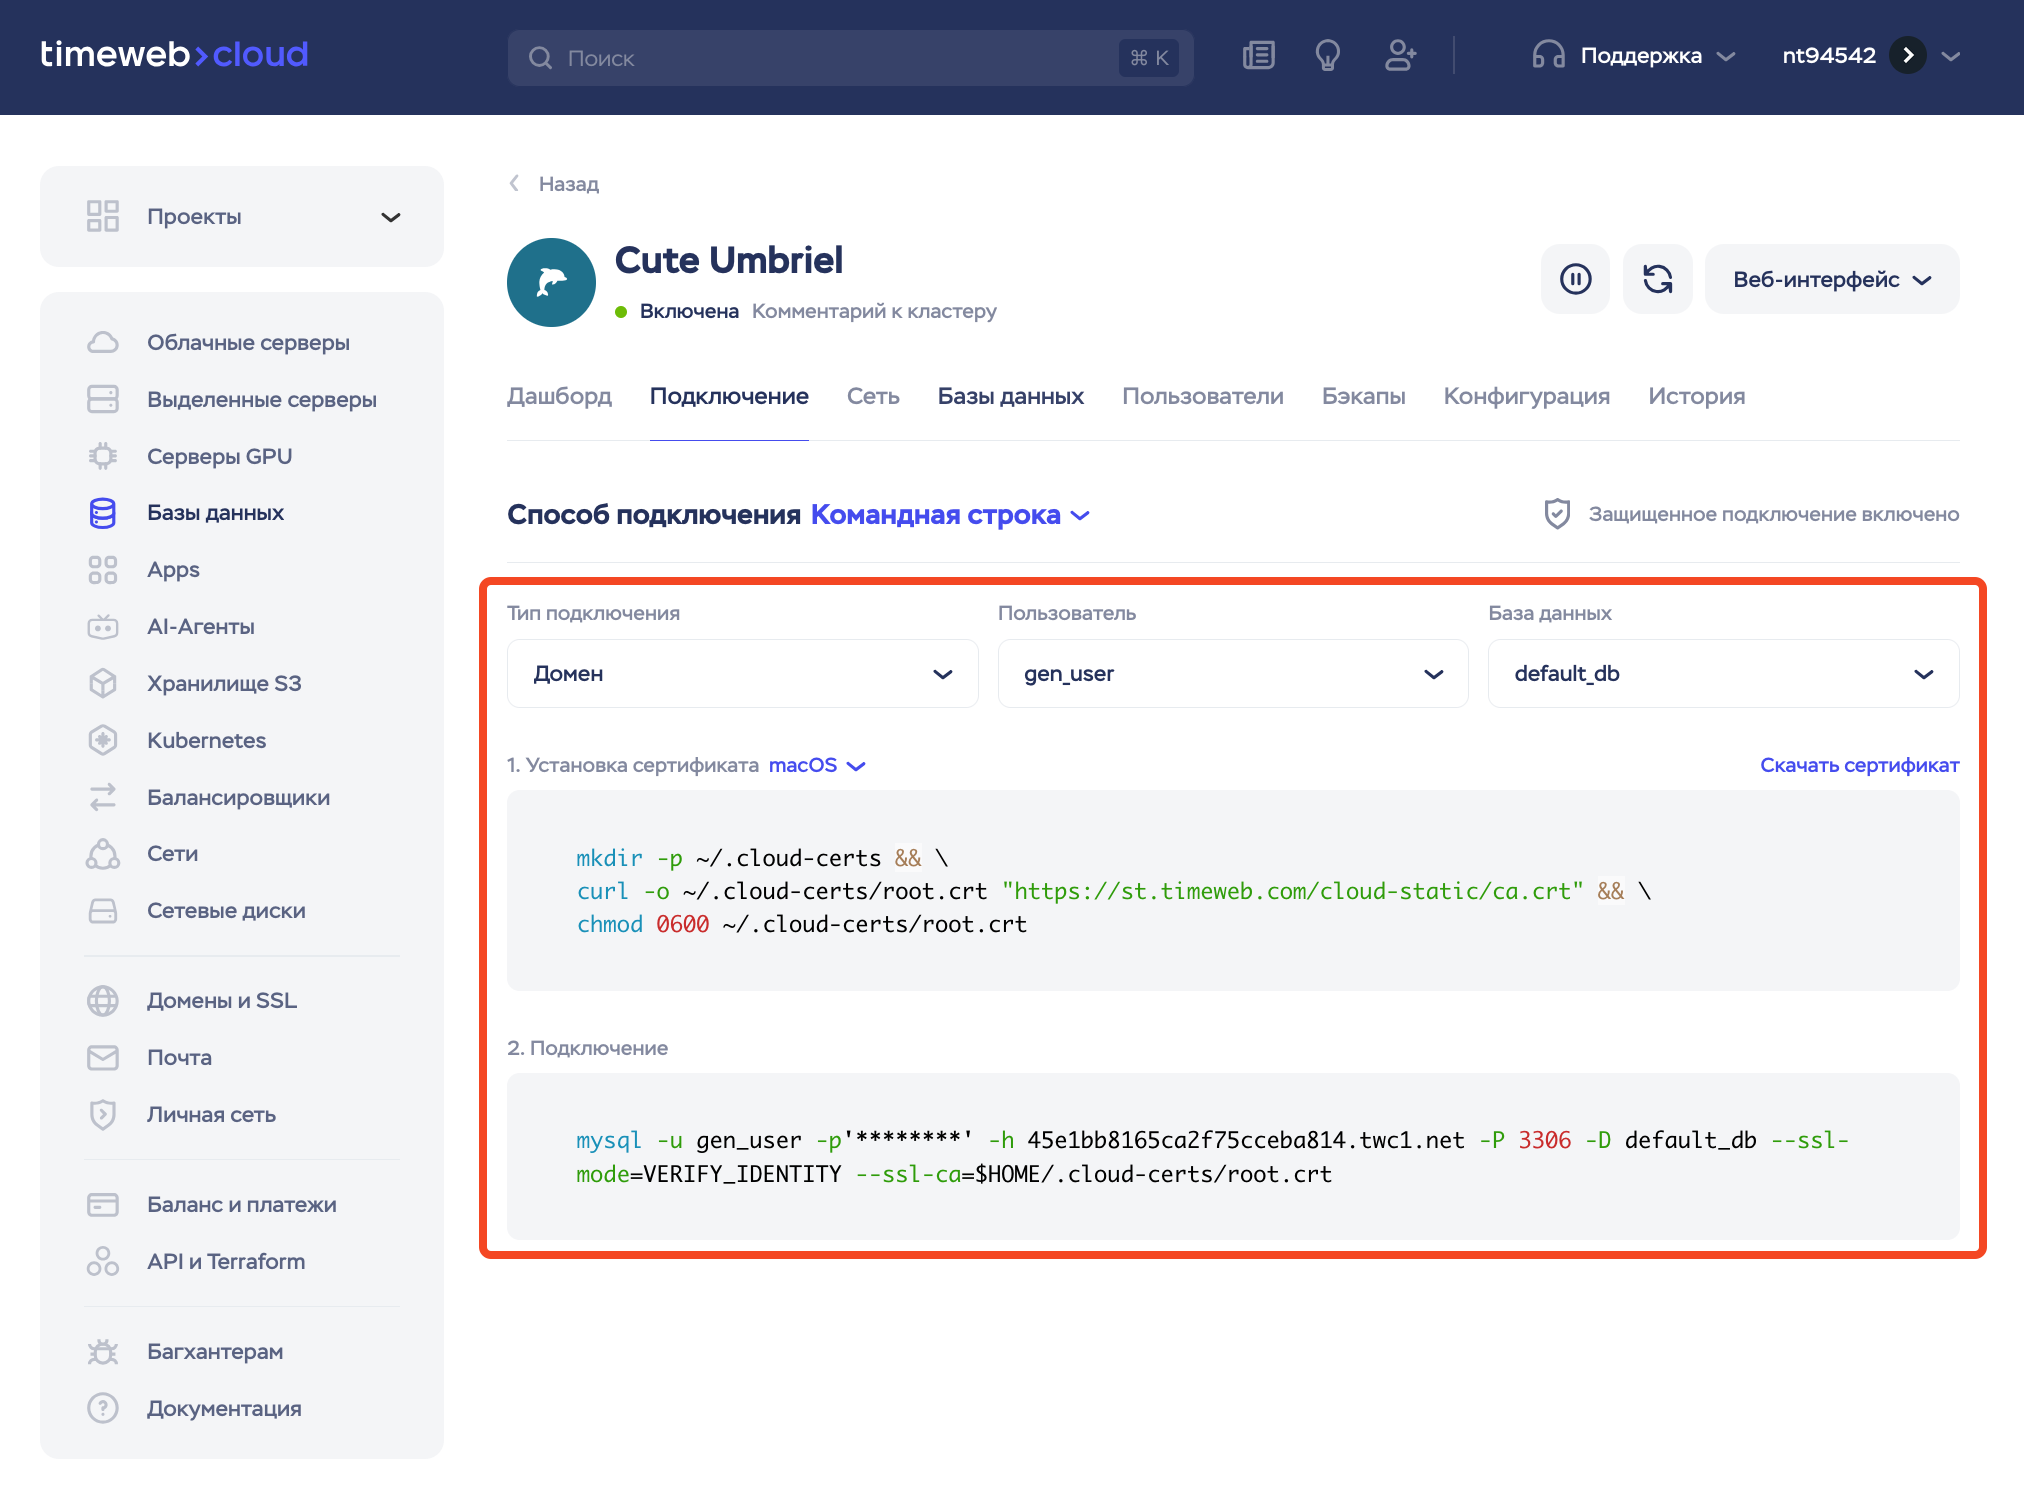Click the mysql connection command block

(1233, 1156)
